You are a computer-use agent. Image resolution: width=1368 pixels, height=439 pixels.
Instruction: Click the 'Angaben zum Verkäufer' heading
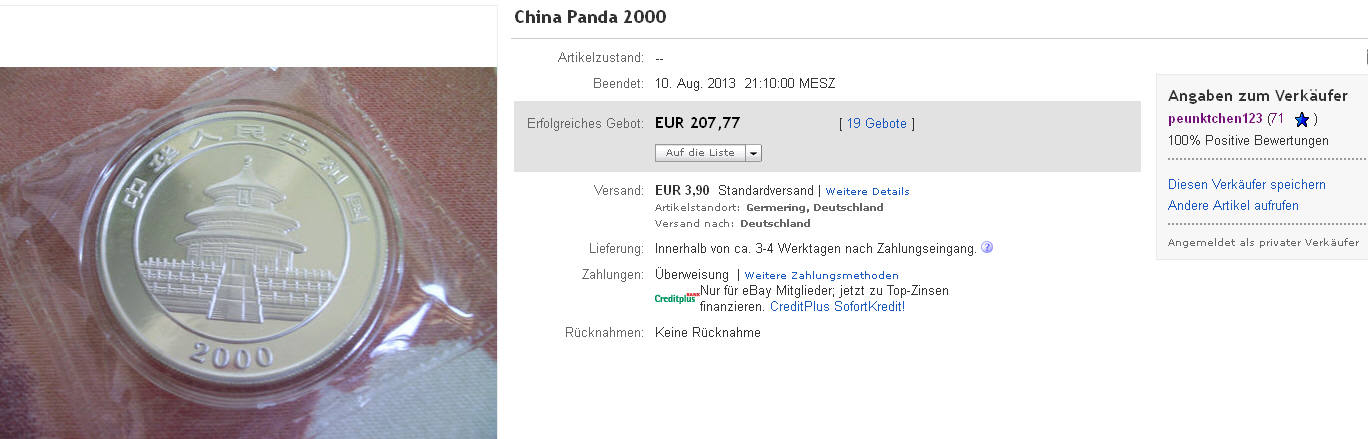click(x=1258, y=96)
